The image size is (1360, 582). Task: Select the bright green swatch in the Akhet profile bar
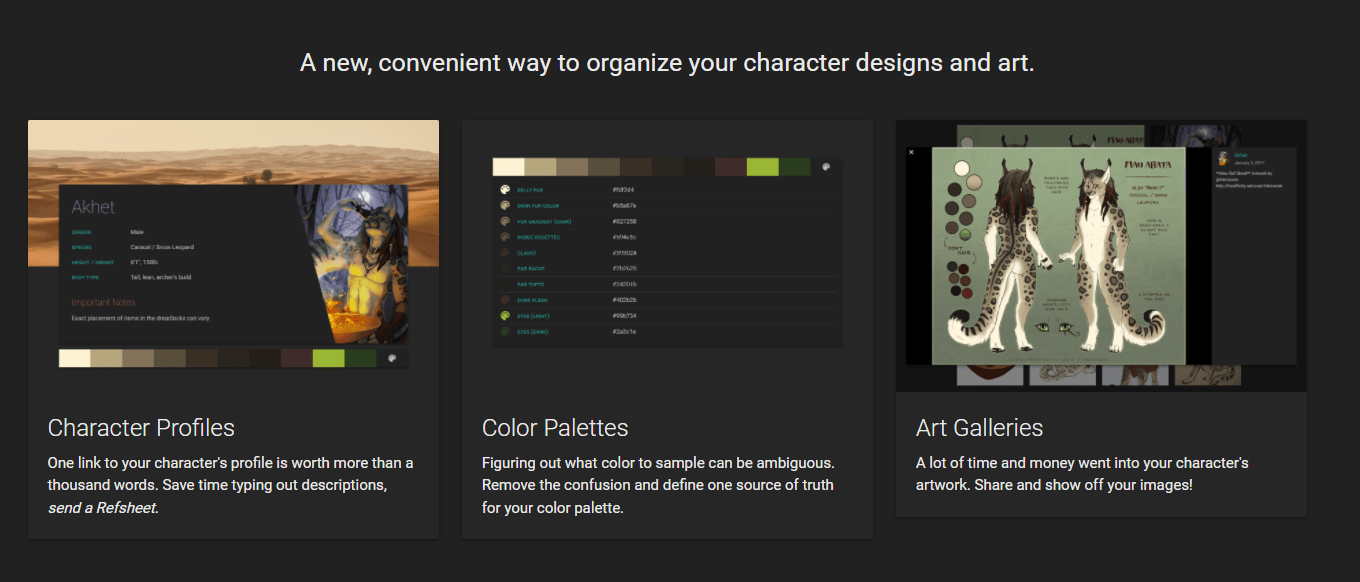click(x=328, y=358)
